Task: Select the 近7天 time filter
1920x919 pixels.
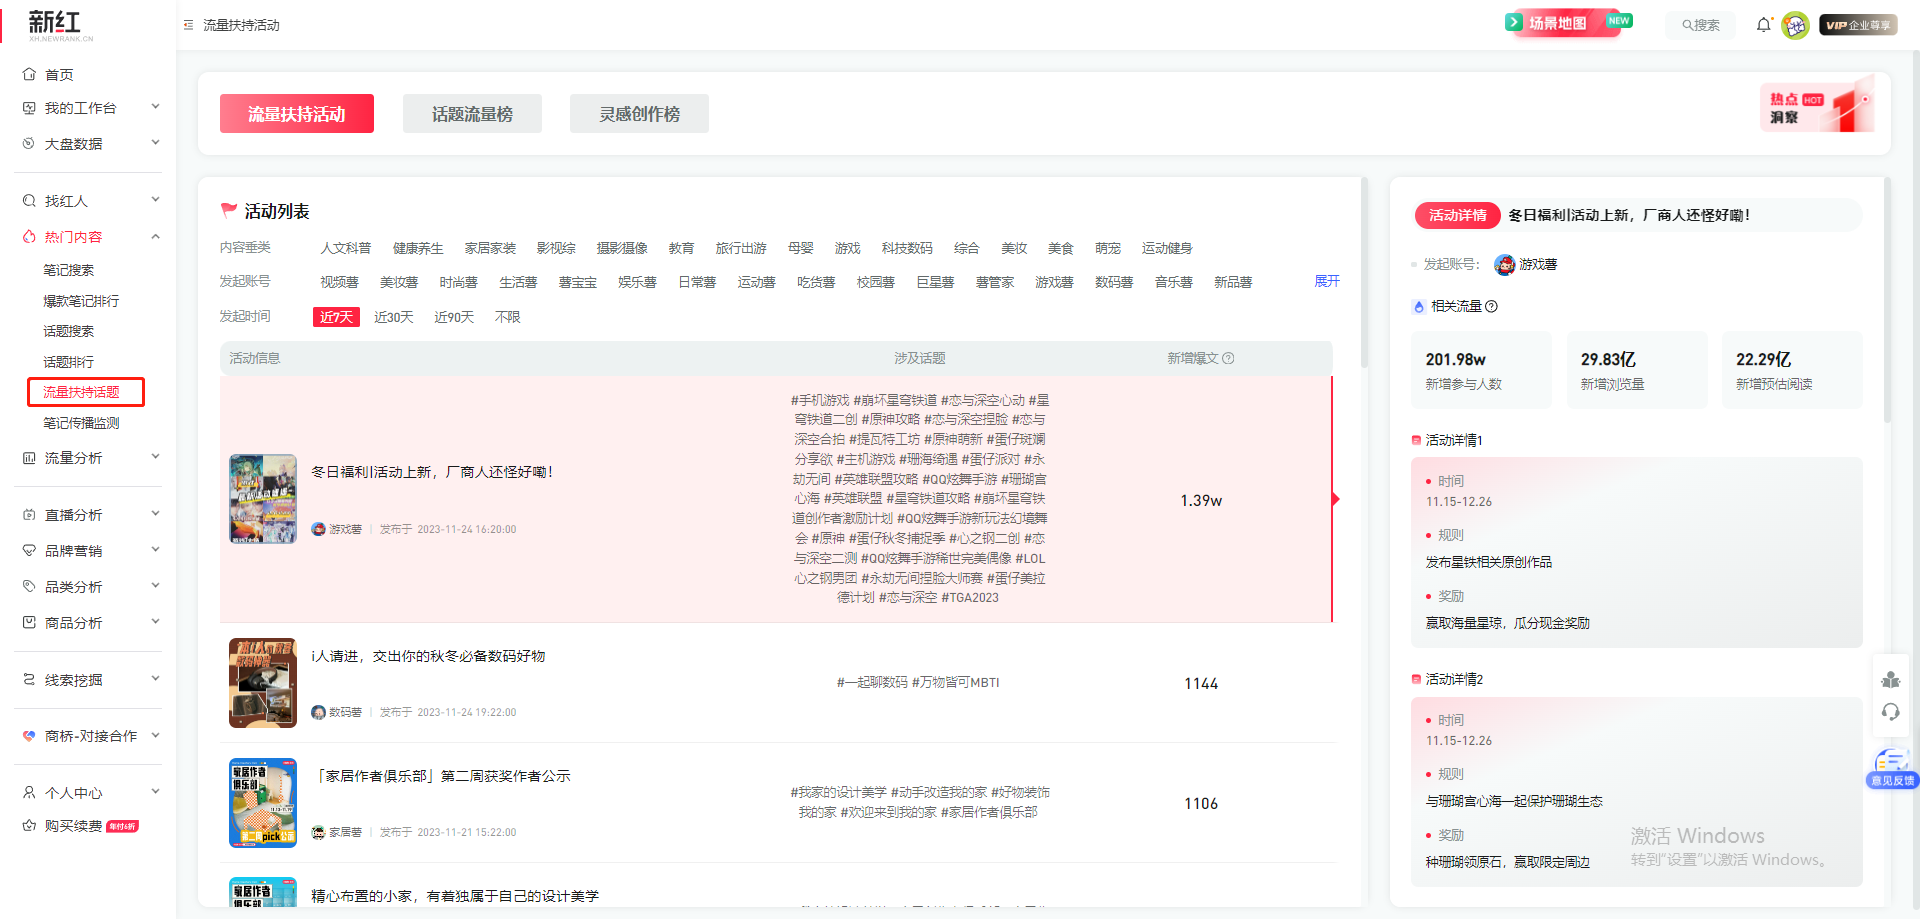Action: [336, 317]
